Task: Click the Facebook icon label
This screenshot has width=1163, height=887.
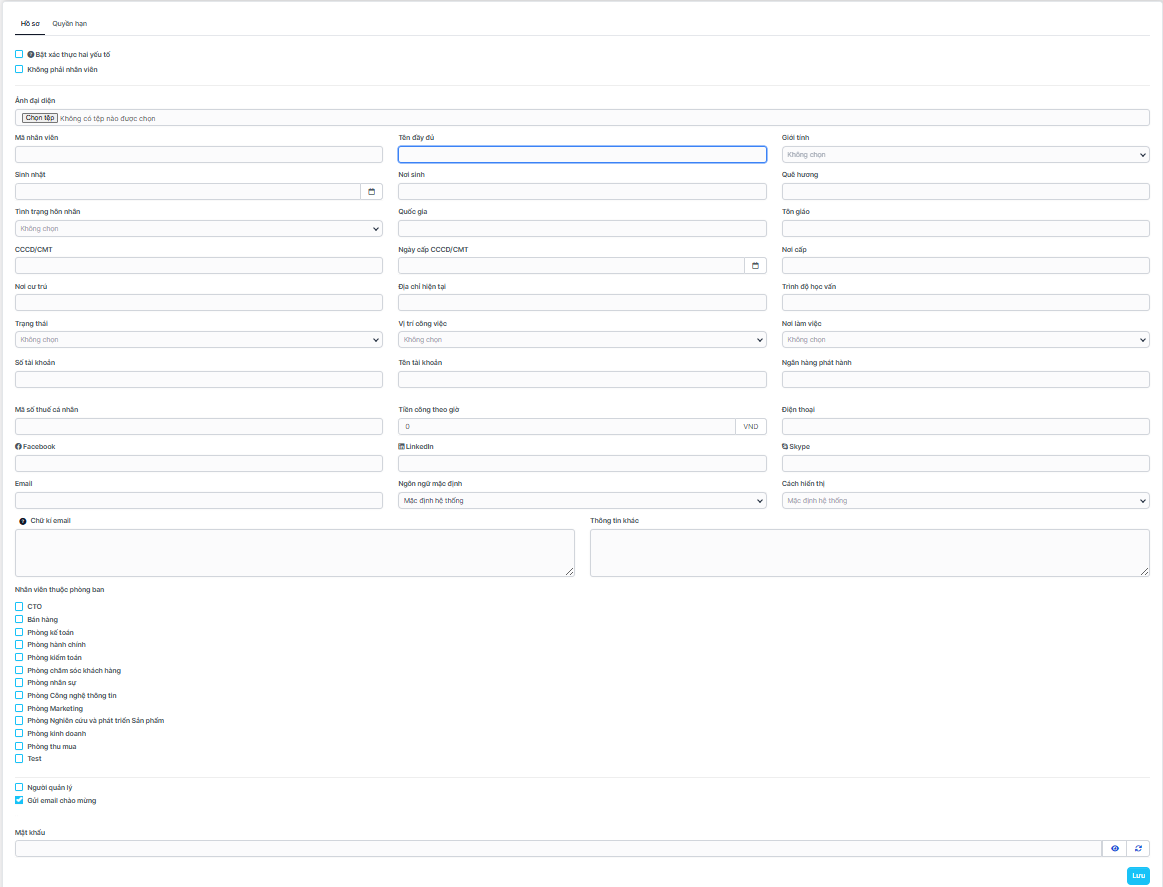Action: (x=18, y=447)
